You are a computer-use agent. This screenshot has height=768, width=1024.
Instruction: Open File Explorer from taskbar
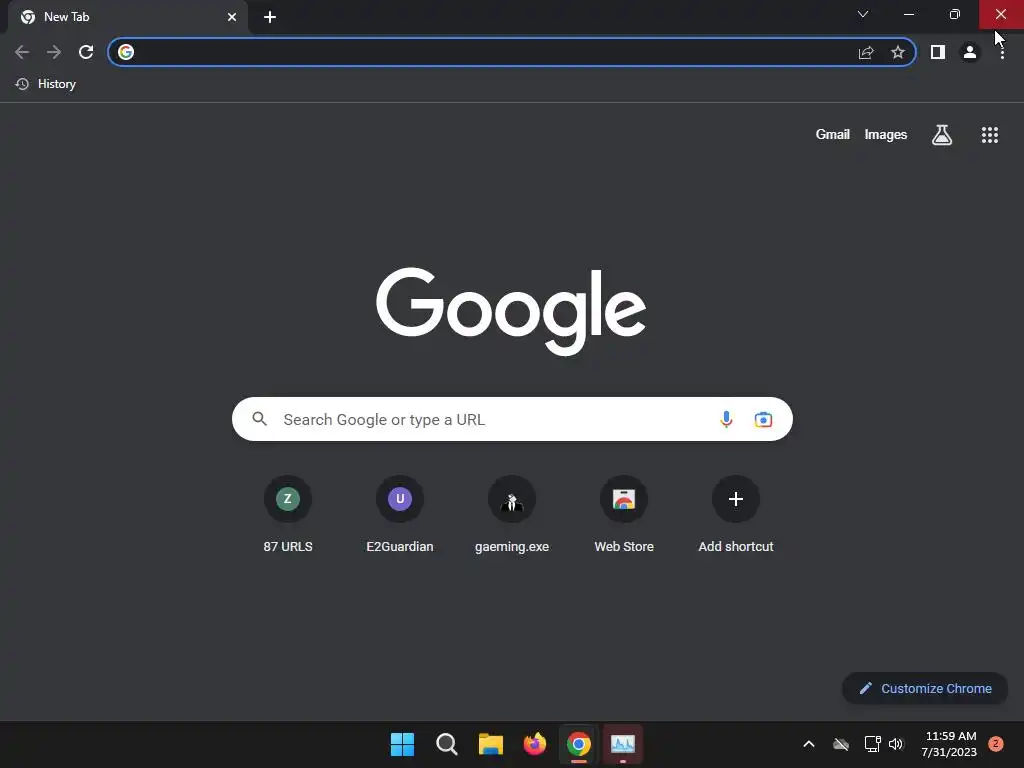[490, 744]
